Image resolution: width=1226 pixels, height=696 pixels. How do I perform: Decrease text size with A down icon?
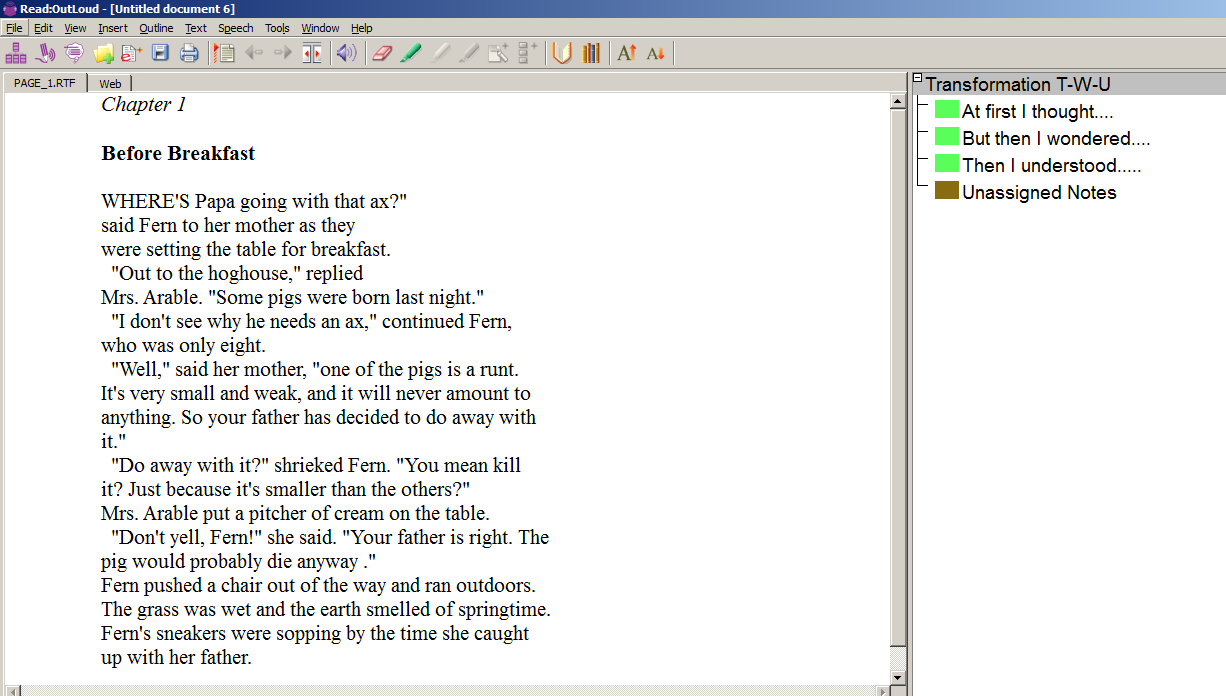pos(656,53)
